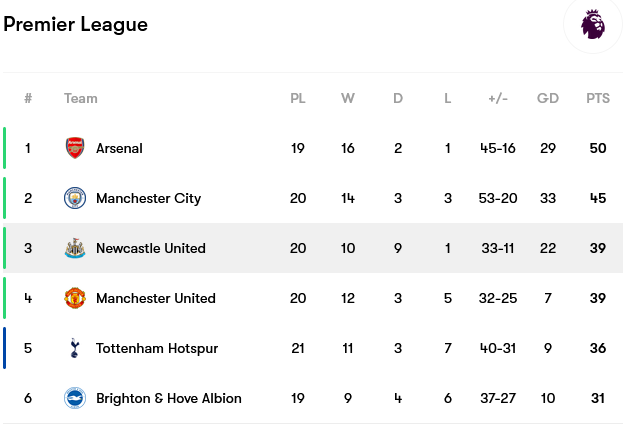Click the Manchester United club crest
Image resolution: width=623 pixels, height=424 pixels.
coord(75,298)
